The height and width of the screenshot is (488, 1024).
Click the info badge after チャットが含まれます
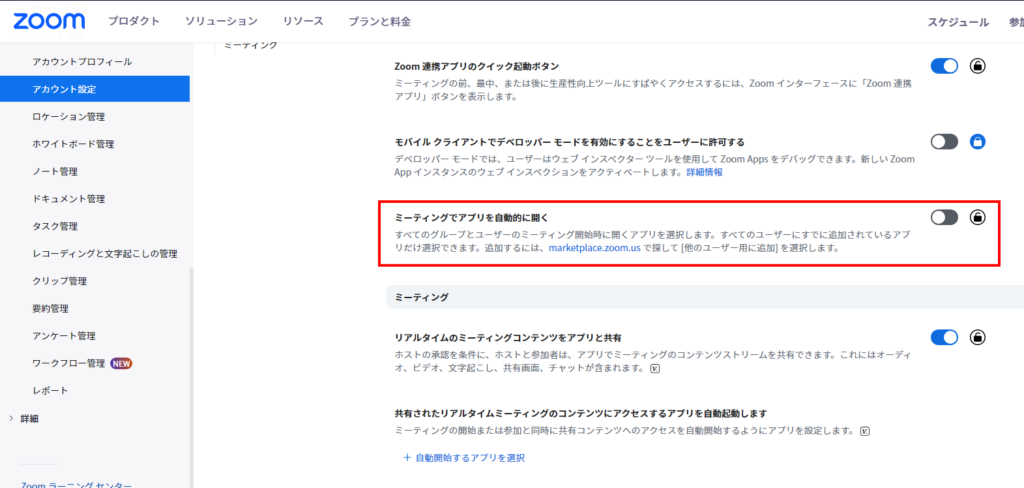(x=655, y=368)
